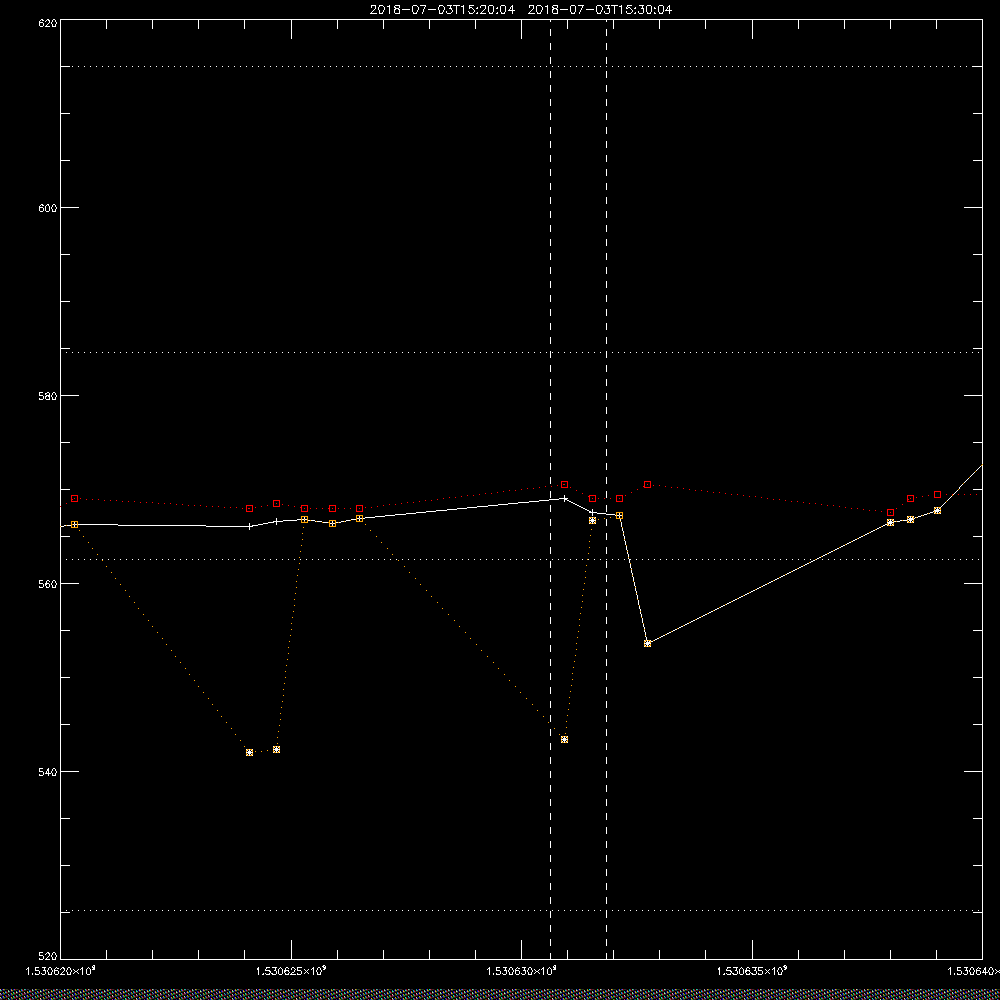Pick the red square just right of the second dashed line
The width and height of the screenshot is (1000, 1000).
619,498
